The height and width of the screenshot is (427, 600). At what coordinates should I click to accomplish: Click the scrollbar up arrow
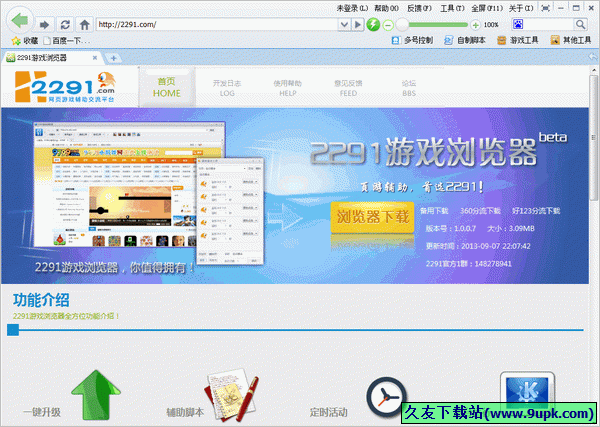pyautogui.click(x=594, y=70)
